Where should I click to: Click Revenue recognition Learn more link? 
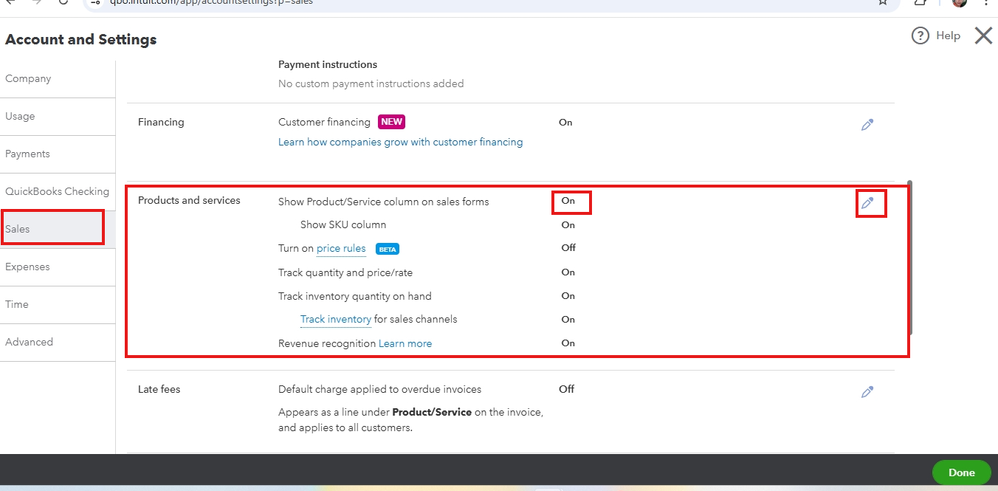click(405, 344)
